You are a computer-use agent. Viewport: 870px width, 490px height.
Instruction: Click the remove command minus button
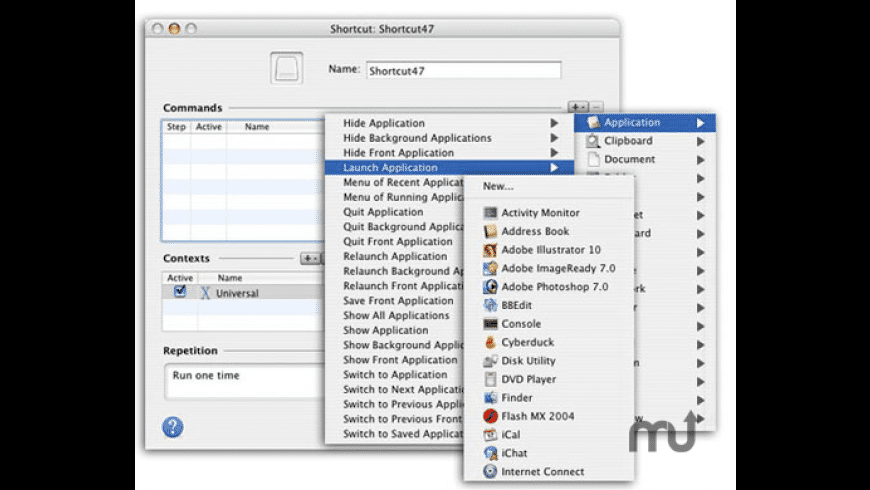click(x=596, y=106)
